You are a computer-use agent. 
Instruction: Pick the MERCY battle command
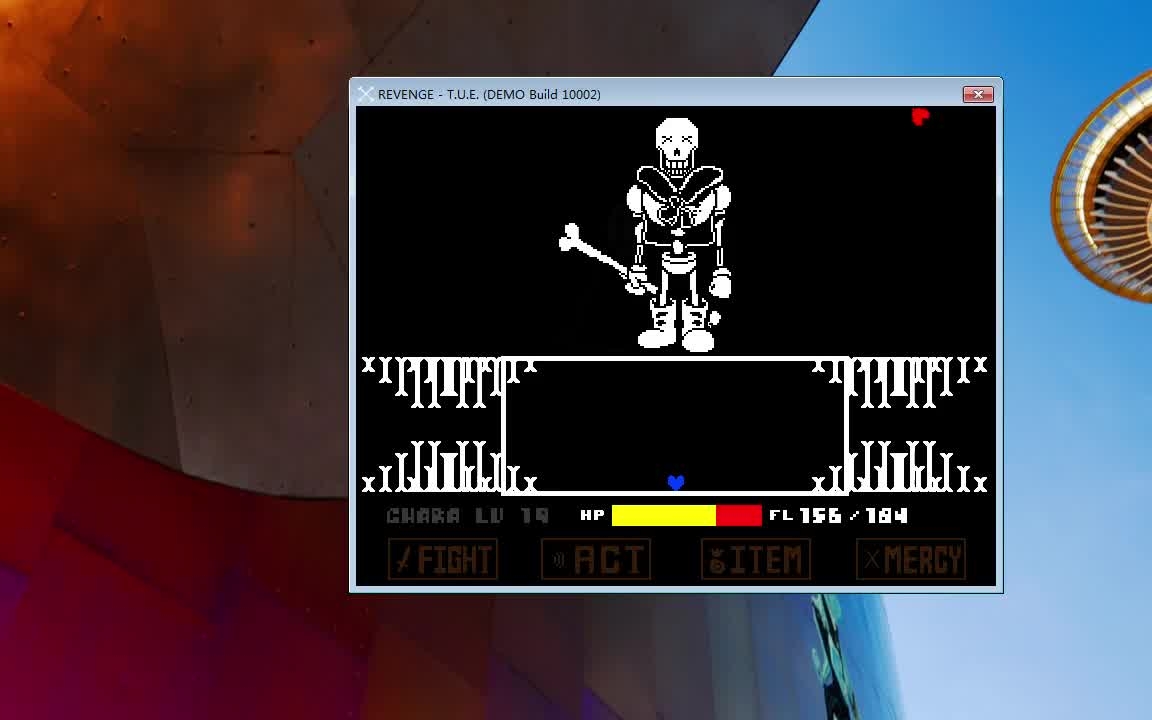[x=911, y=559]
